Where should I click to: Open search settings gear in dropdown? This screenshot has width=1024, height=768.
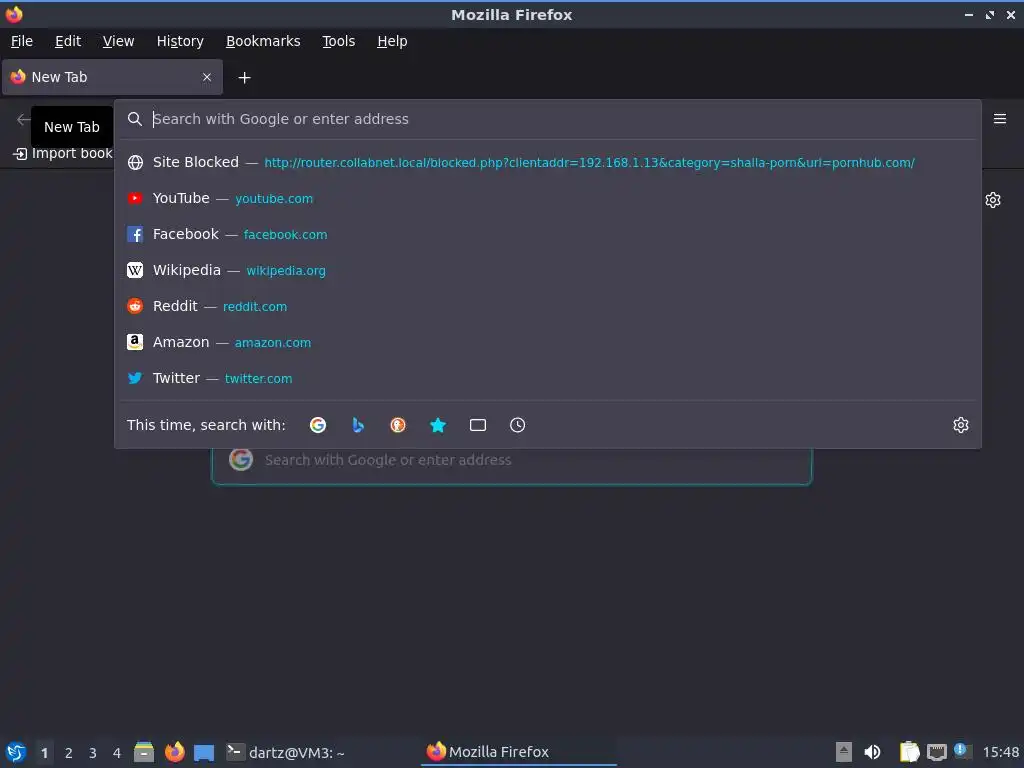point(960,425)
